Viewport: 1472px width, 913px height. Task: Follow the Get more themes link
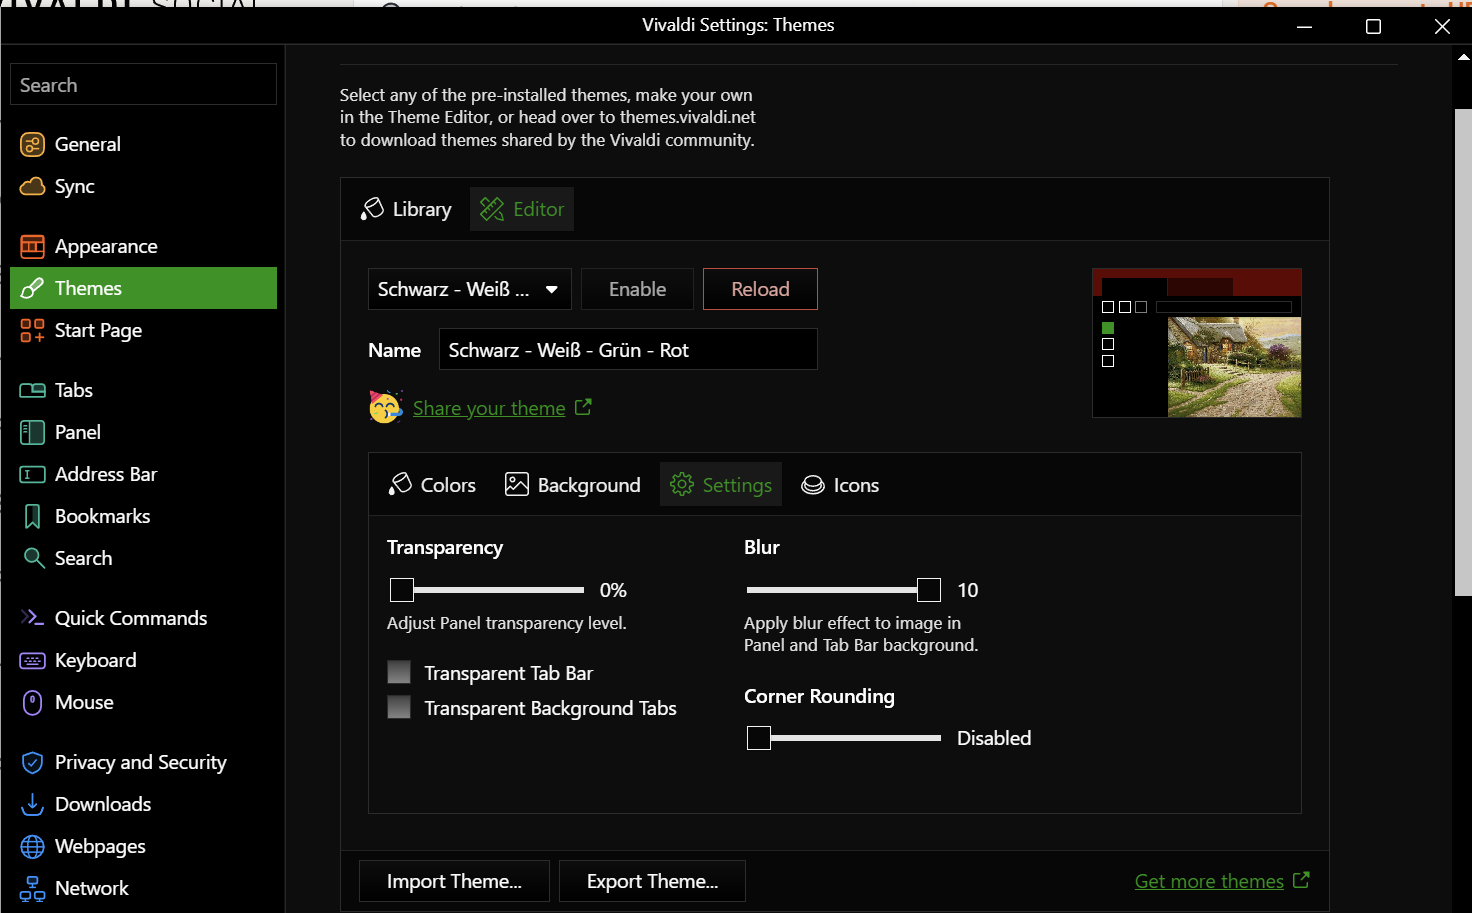(x=1209, y=881)
